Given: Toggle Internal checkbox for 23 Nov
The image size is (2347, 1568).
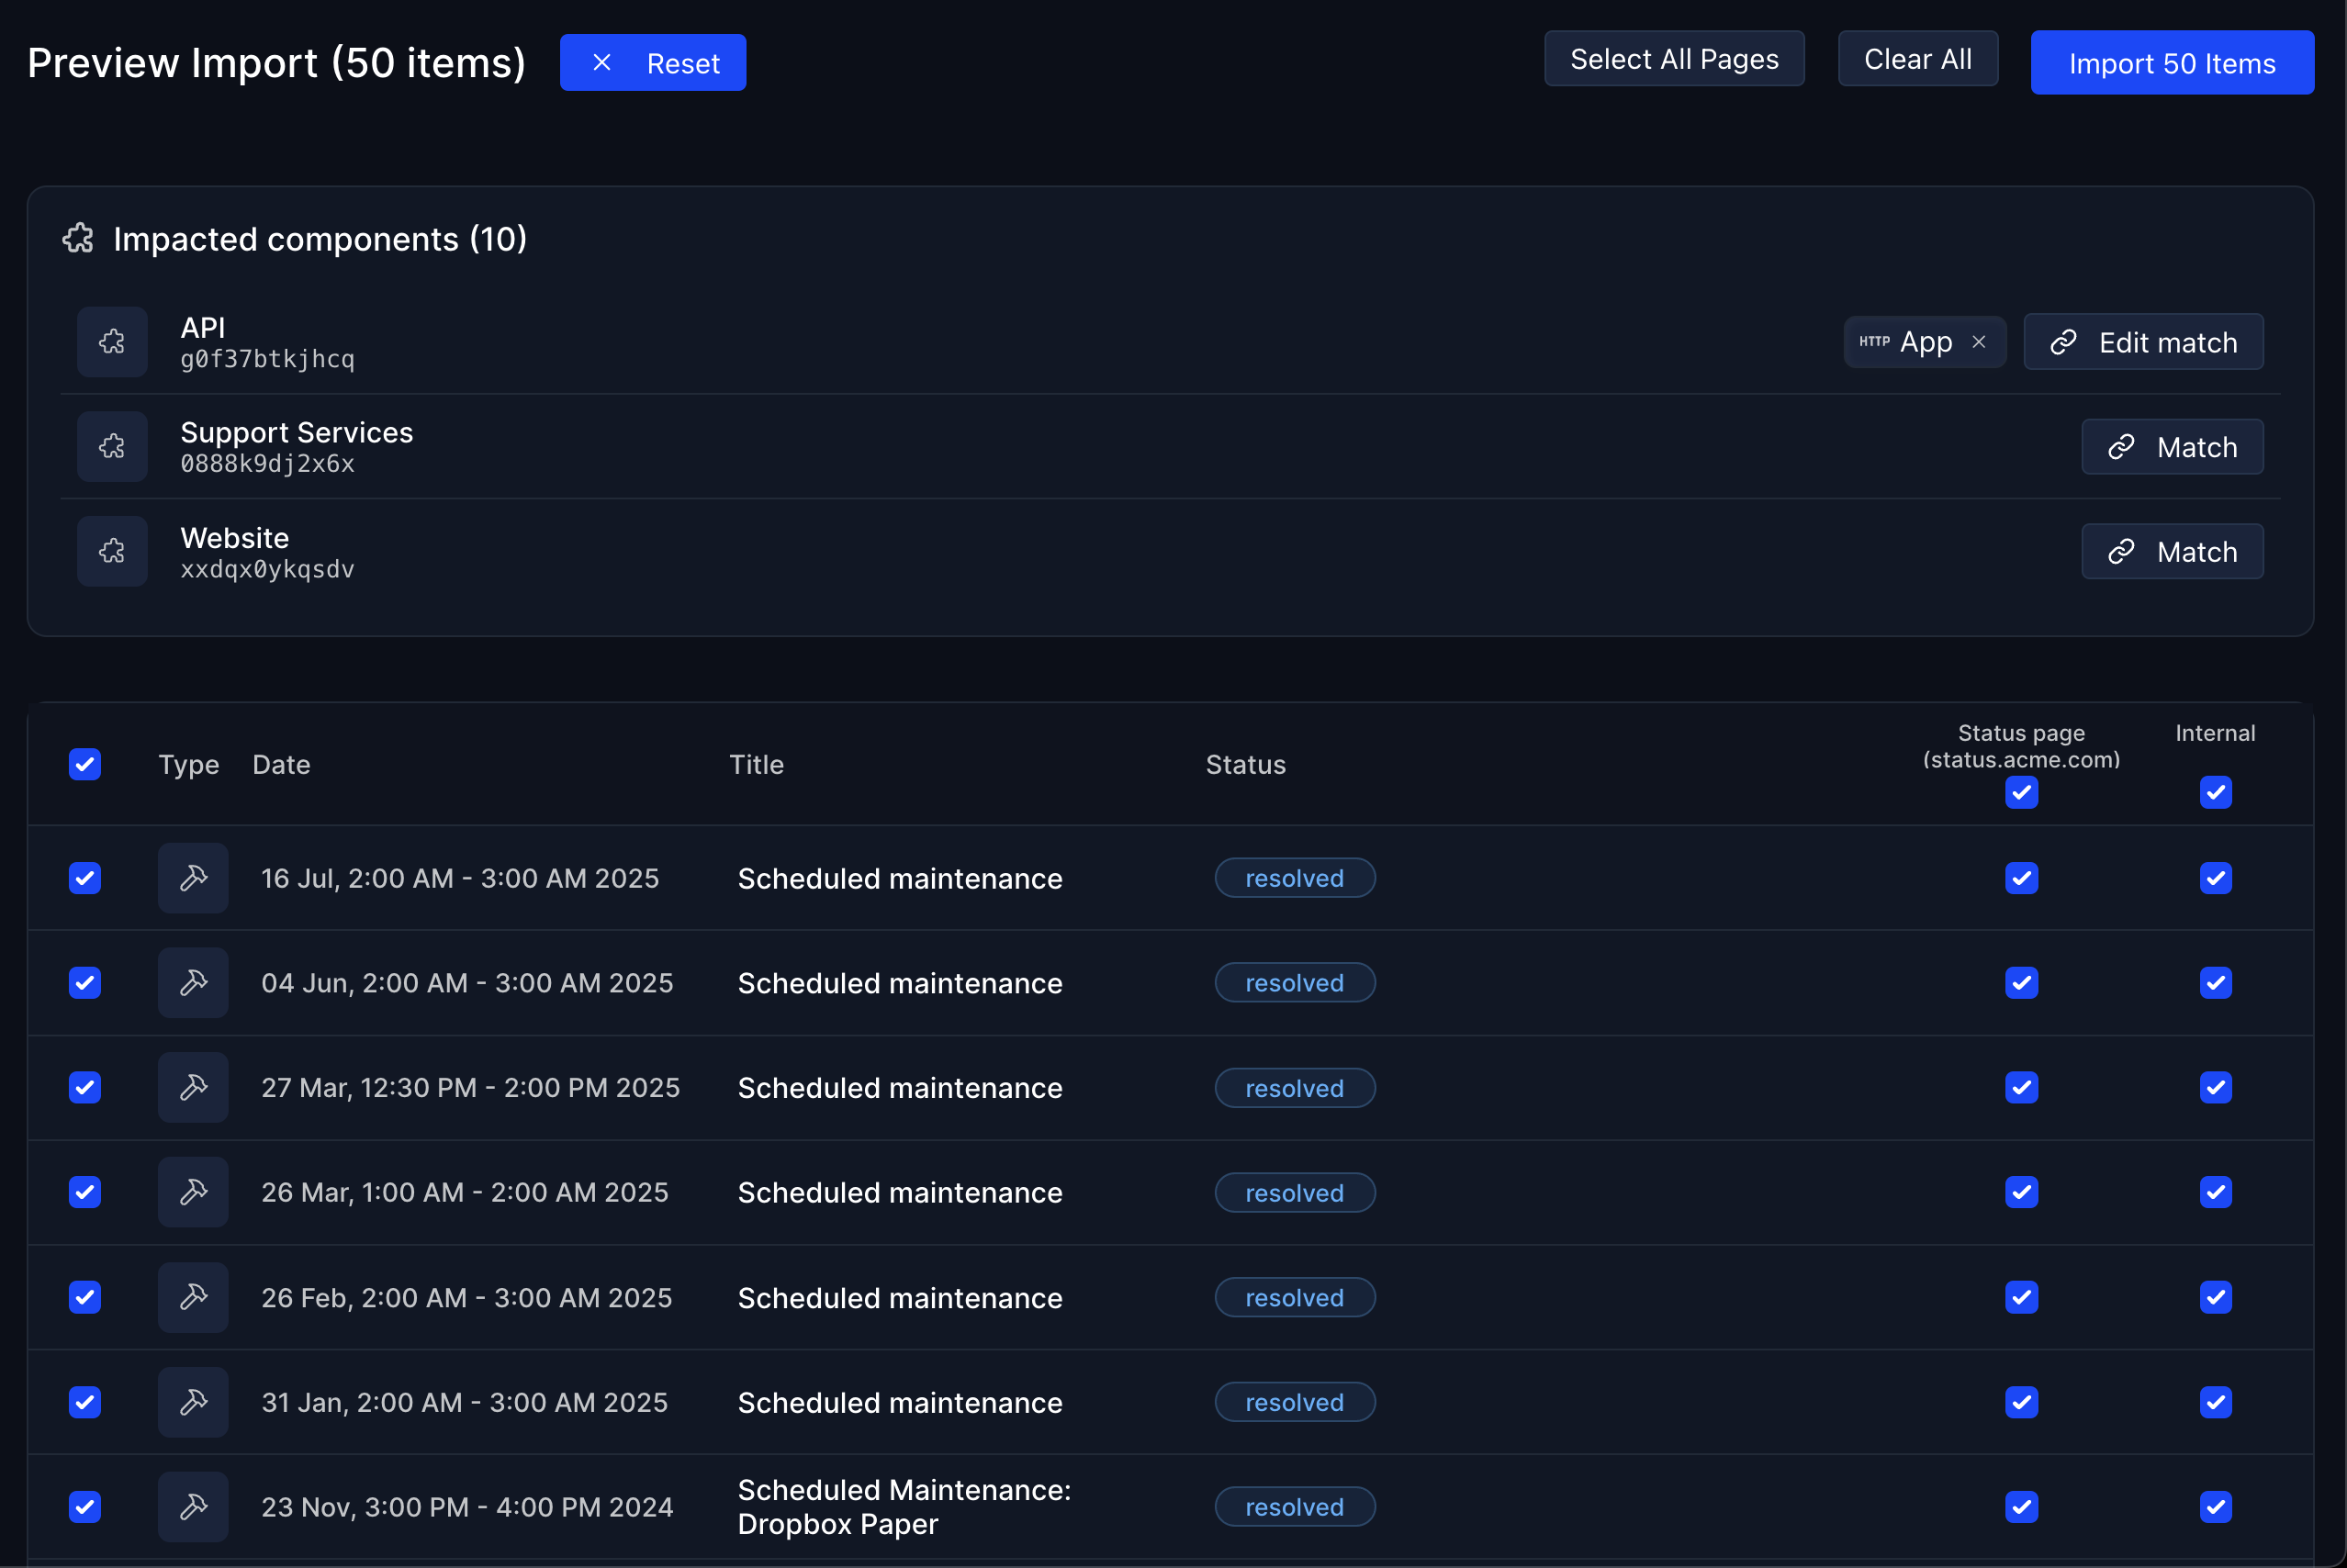Looking at the screenshot, I should (2215, 1506).
